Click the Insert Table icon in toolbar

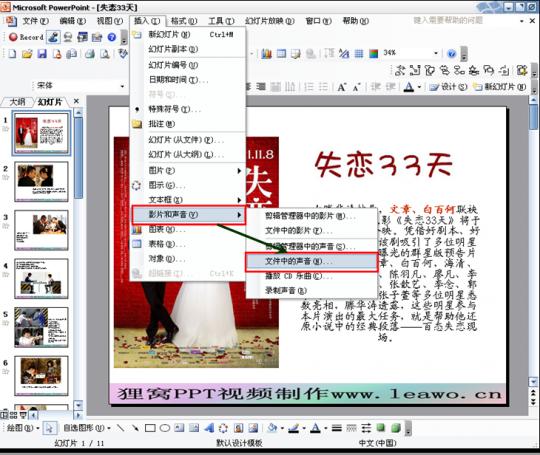tap(281, 53)
